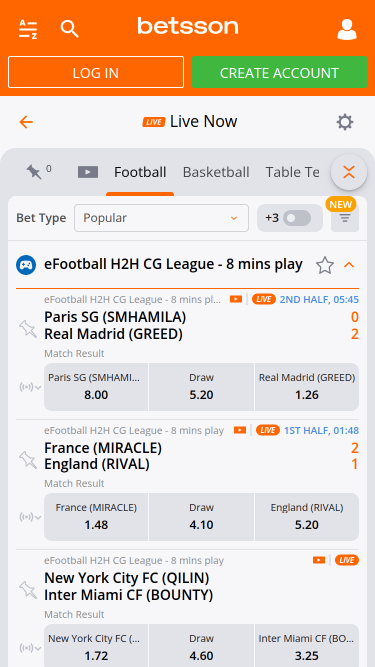This screenshot has height=667, width=375.
Task: Expand live tracker for New York City match
Action: coord(30,648)
